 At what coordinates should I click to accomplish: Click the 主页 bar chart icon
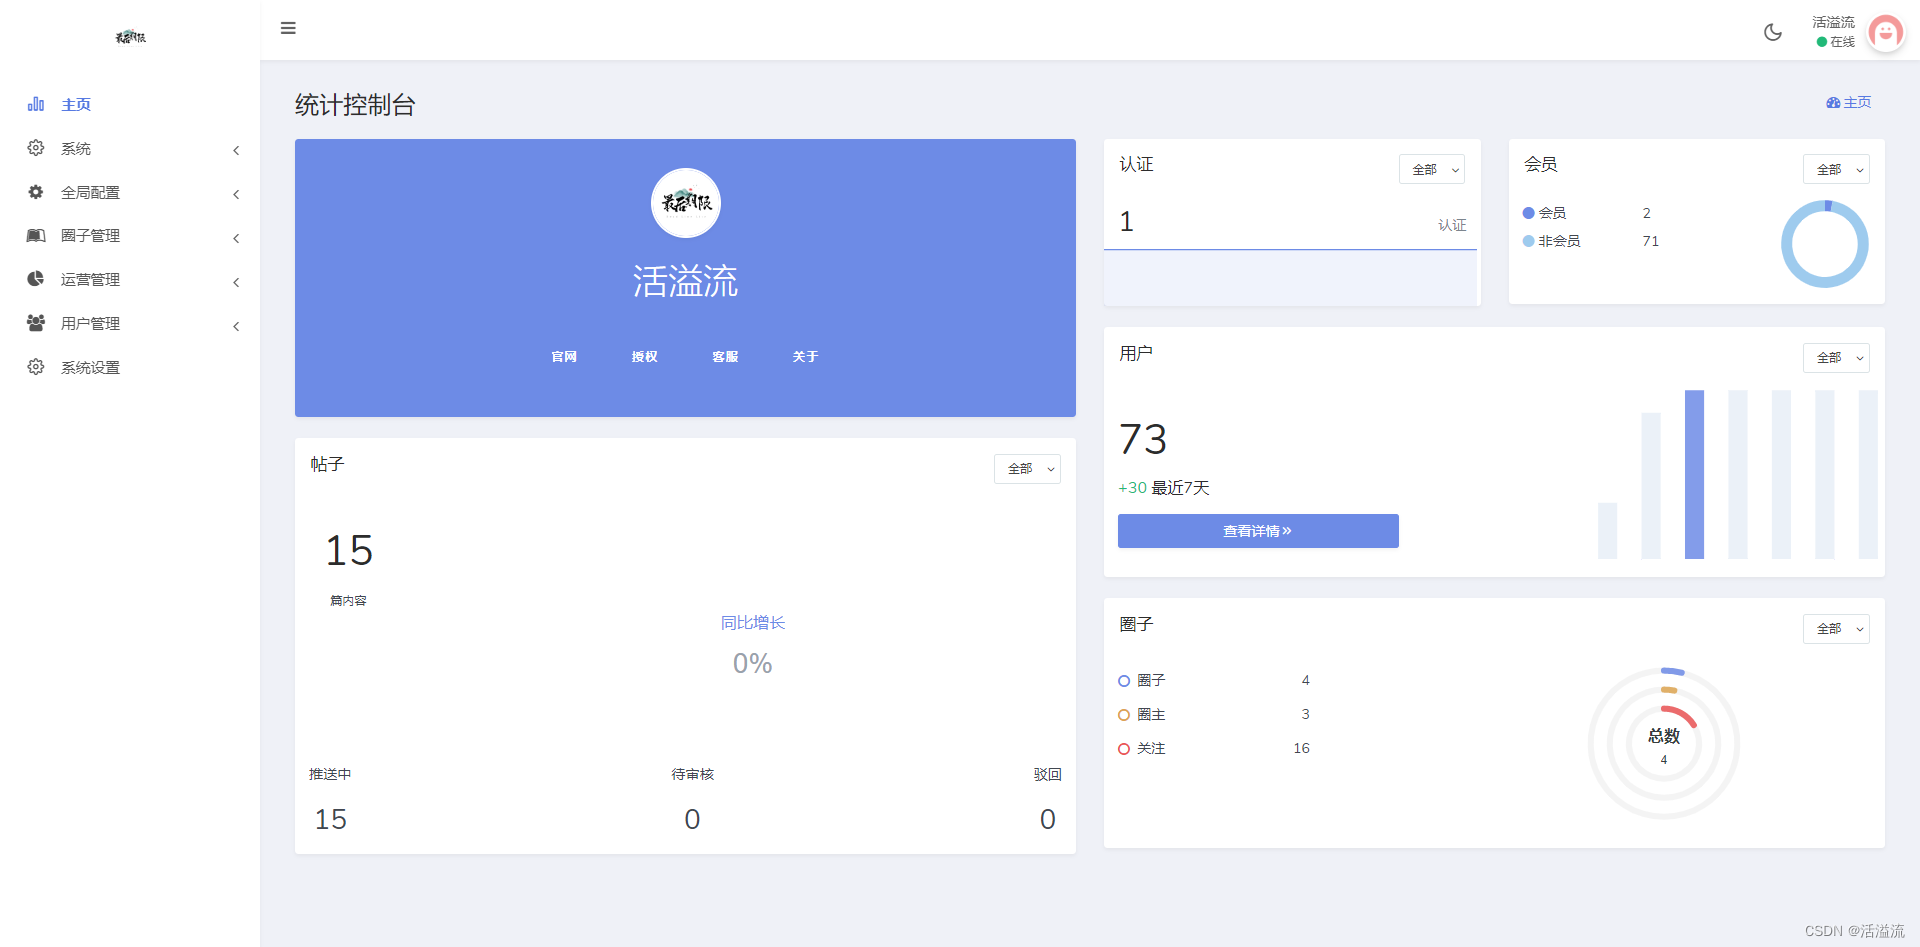(36, 104)
